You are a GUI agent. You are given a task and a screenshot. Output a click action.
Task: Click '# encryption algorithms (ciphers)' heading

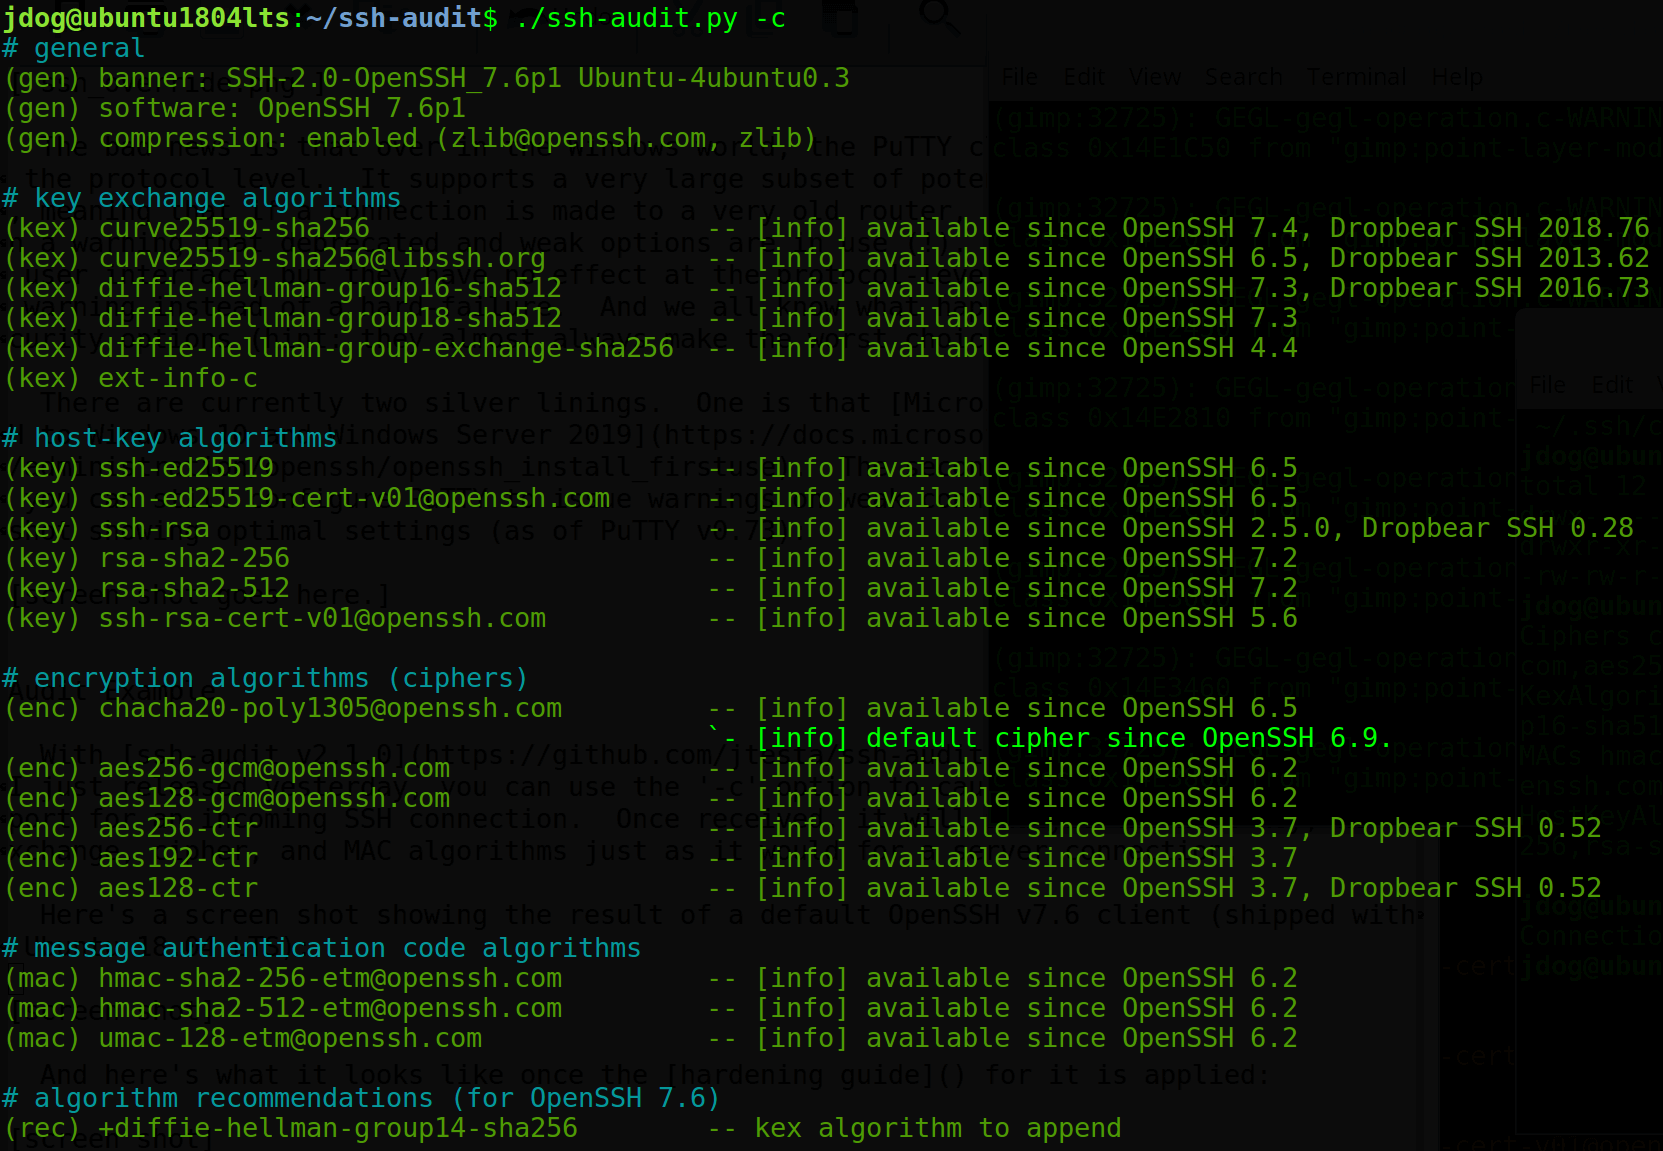point(266,678)
